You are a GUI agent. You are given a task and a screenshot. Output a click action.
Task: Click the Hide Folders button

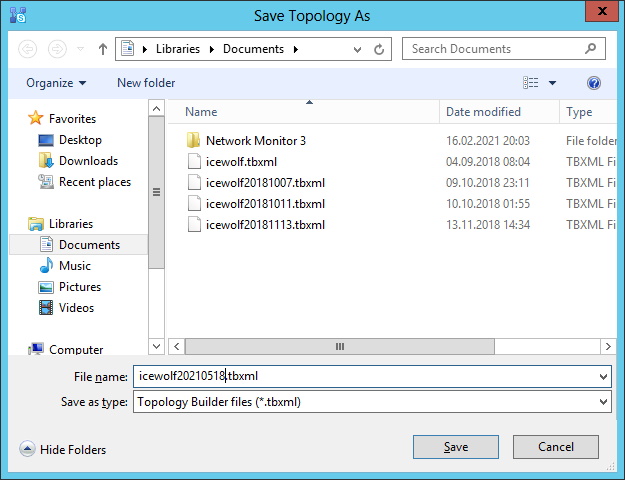63,449
